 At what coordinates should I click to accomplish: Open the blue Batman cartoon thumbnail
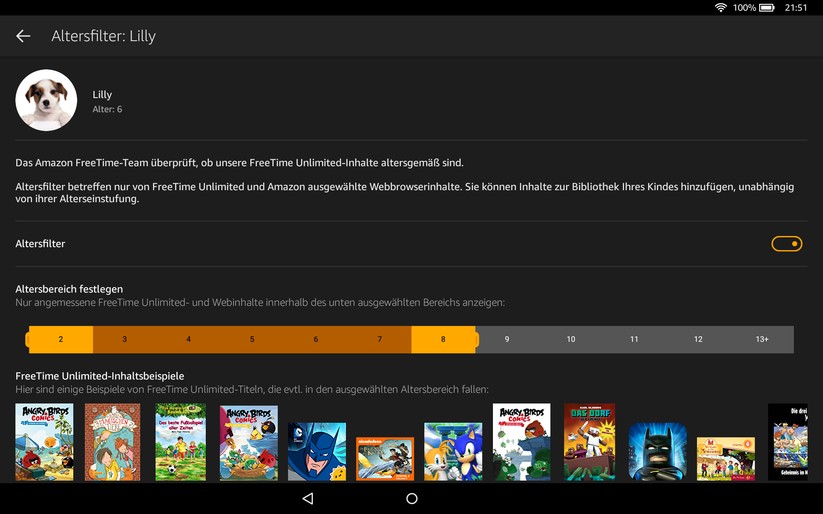[317, 451]
